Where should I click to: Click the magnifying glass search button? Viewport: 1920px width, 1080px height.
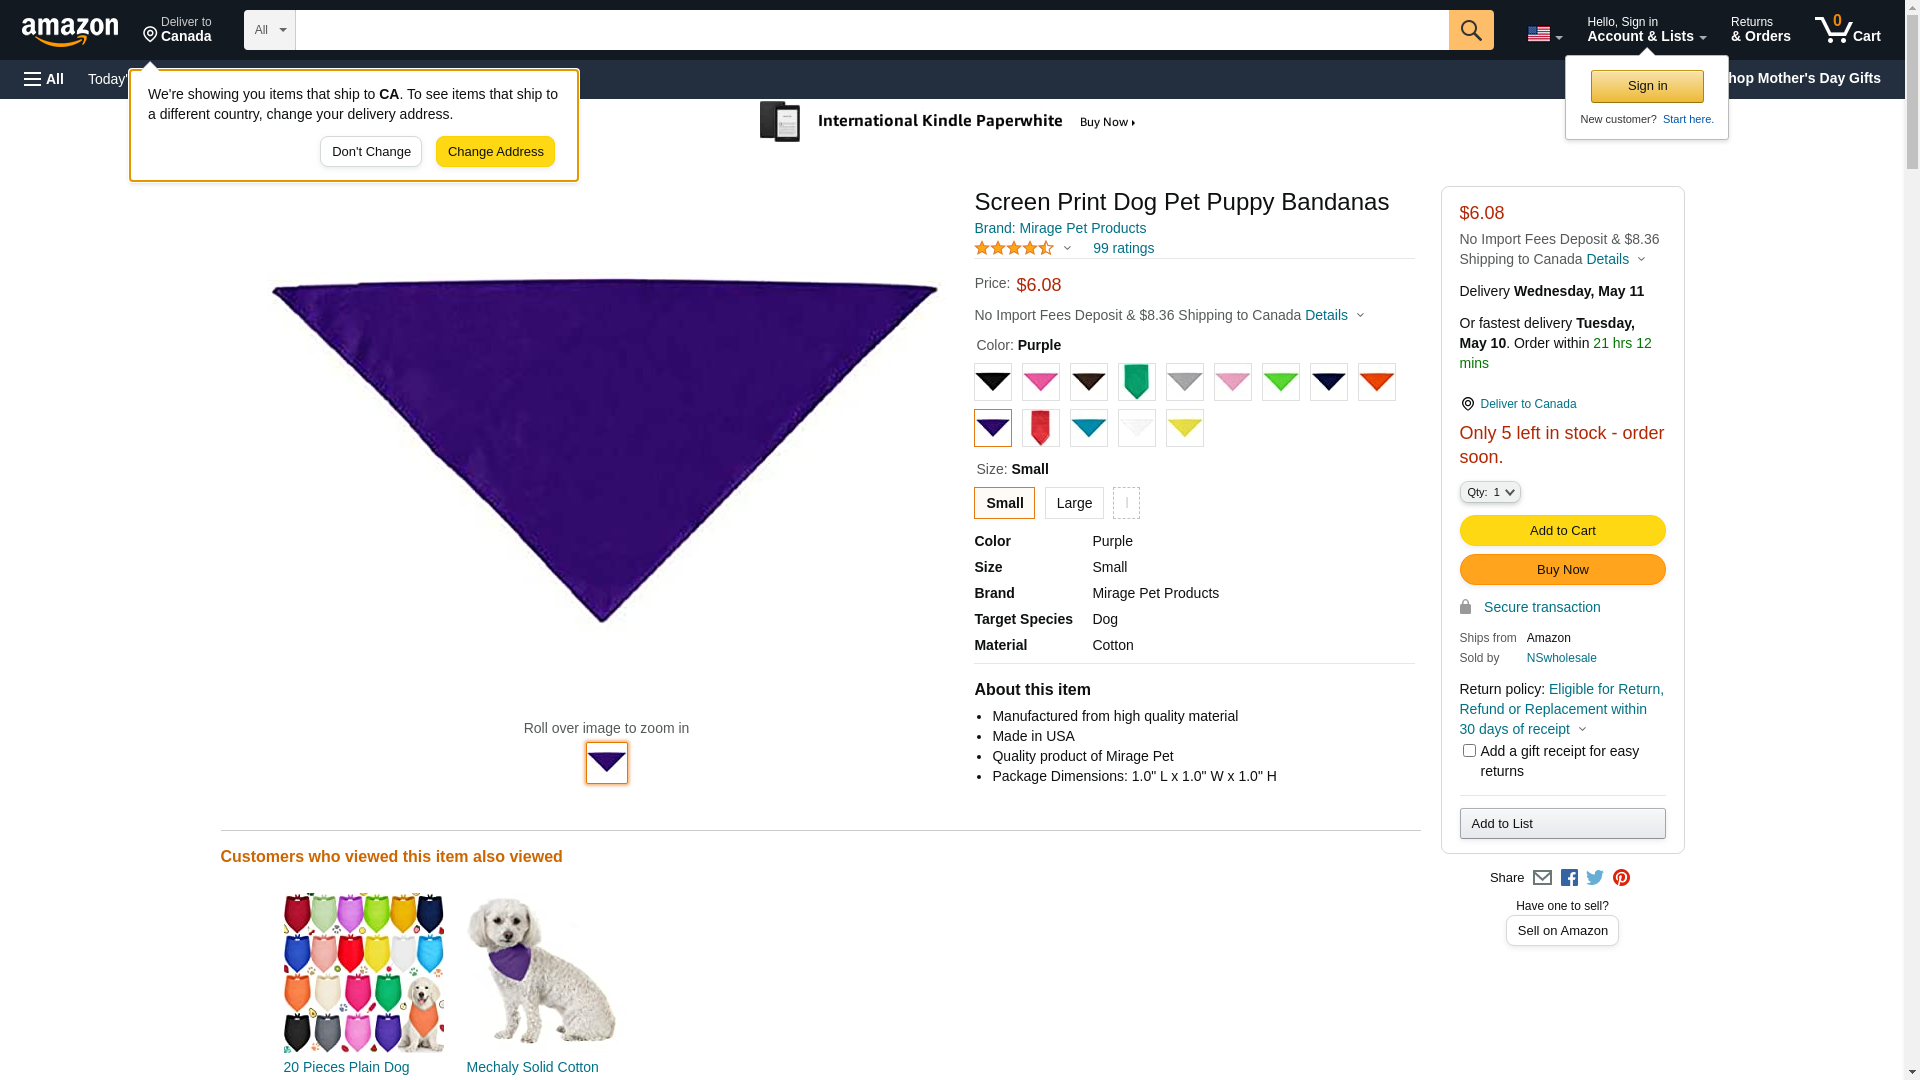pyautogui.click(x=1470, y=30)
